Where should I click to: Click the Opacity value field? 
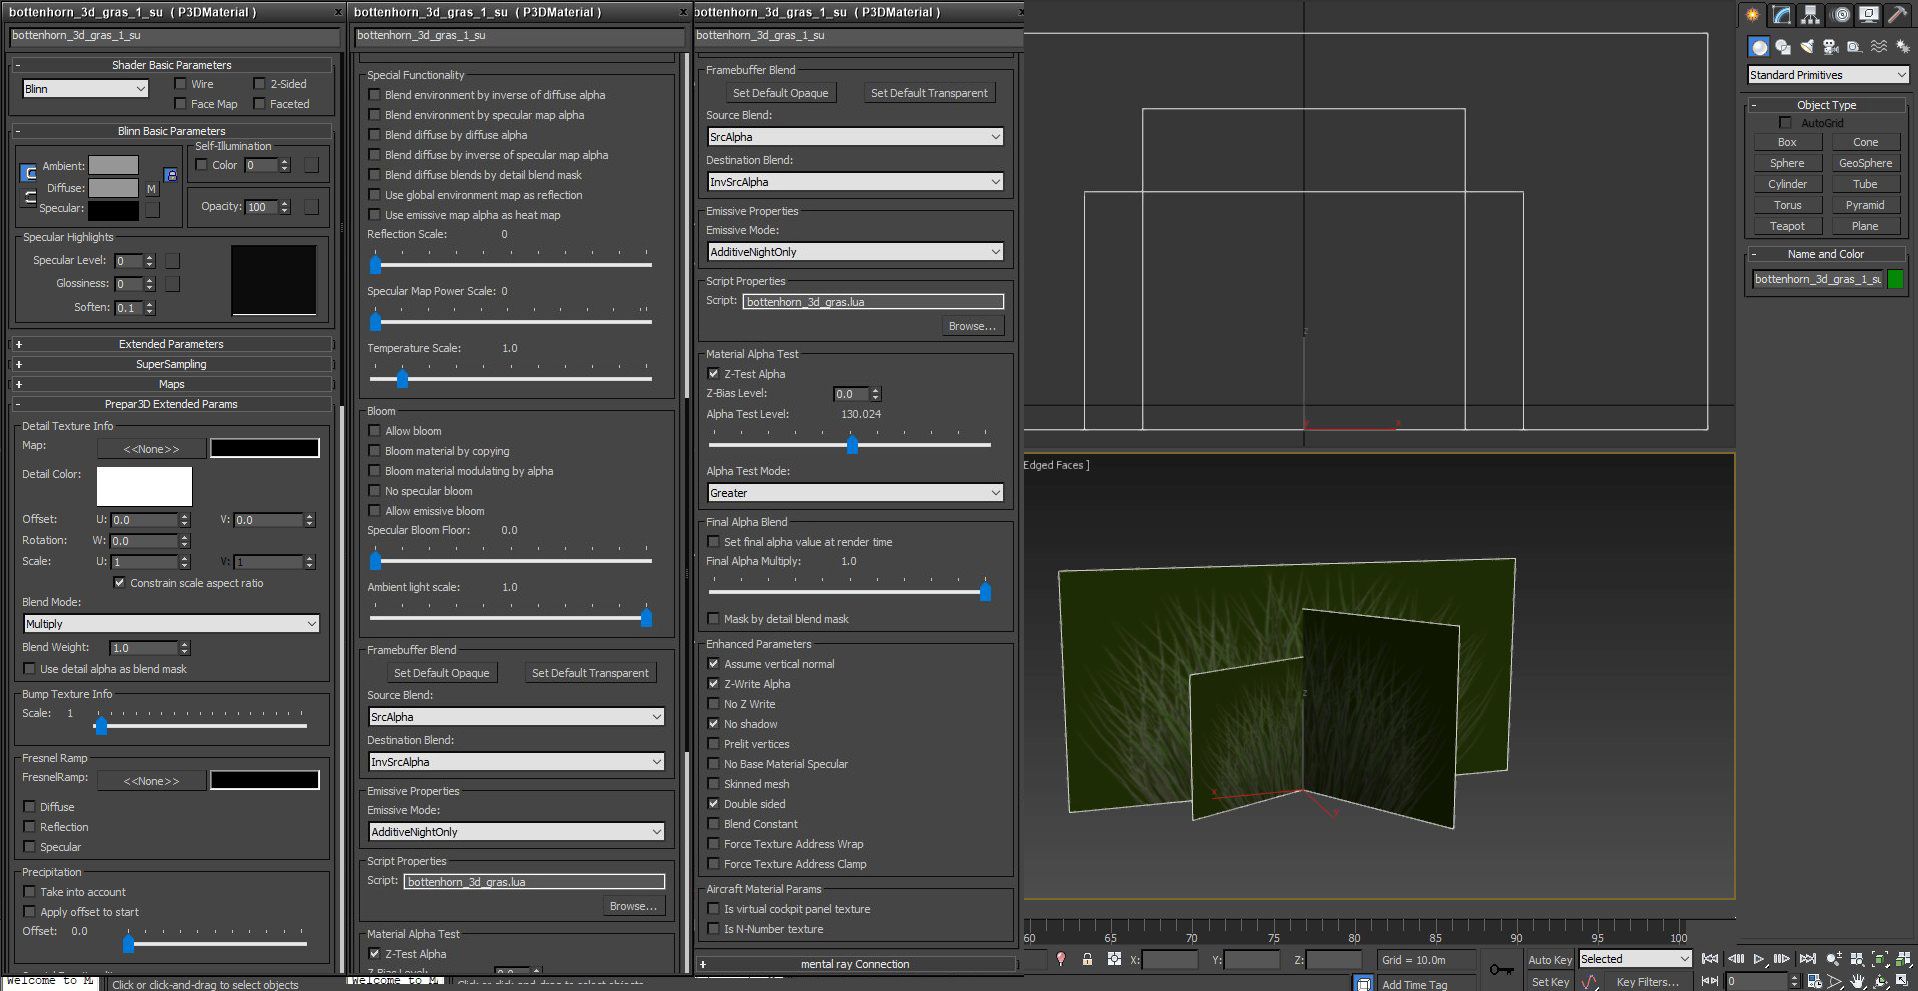coord(261,207)
